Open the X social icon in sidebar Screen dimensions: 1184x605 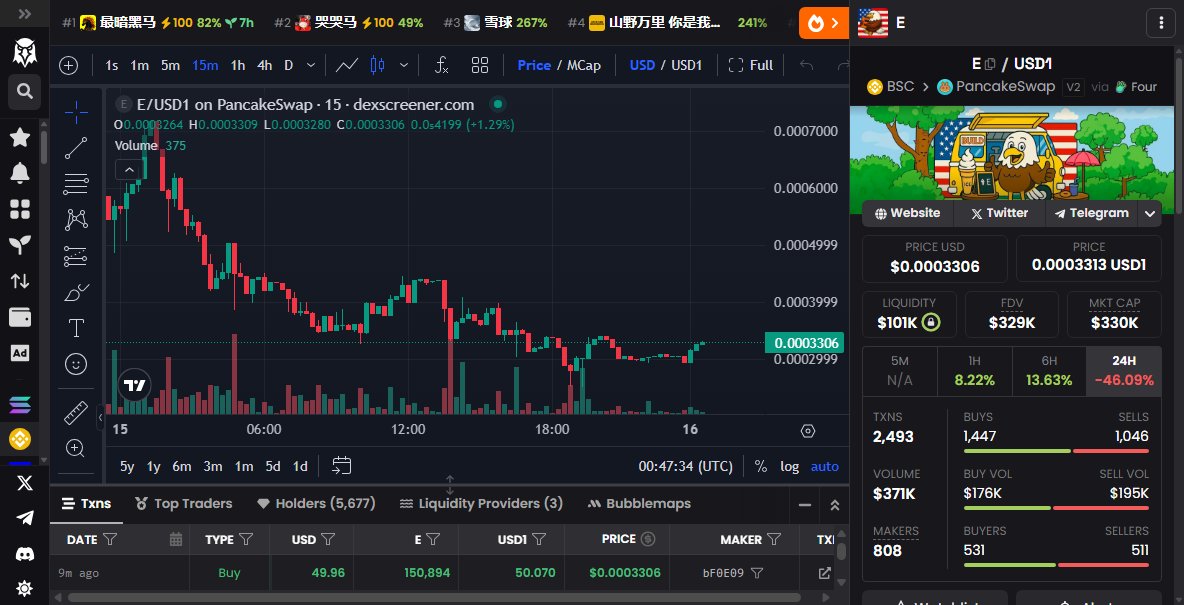(24, 483)
